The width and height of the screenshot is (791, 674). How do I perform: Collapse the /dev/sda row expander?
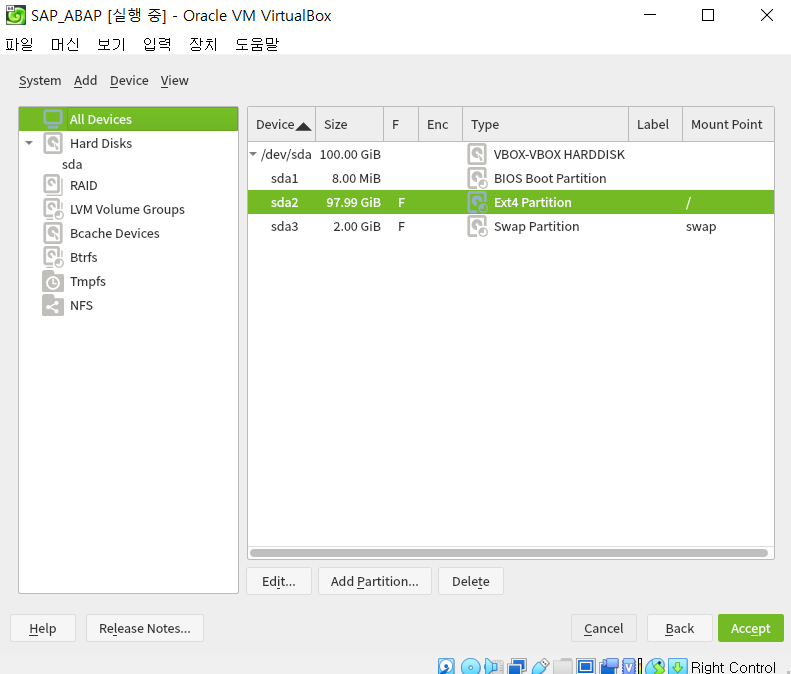[254, 154]
